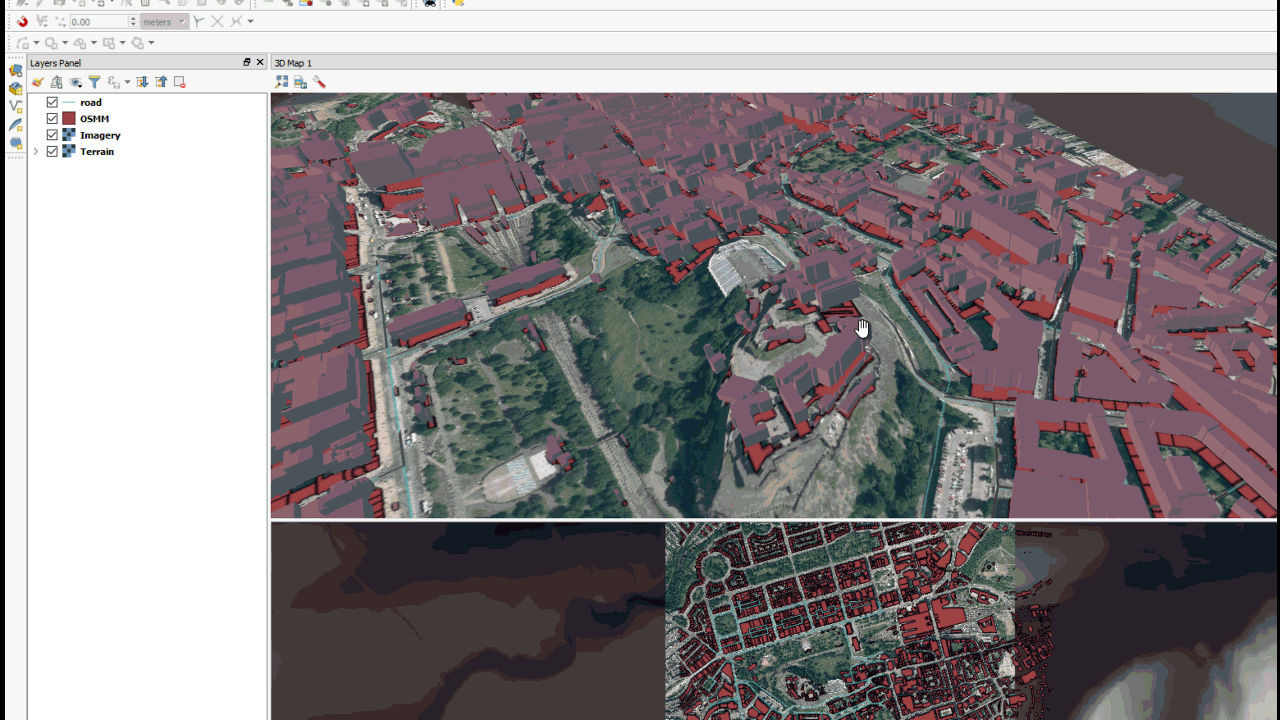
Task: Uncheck the Imagery layer visibility
Action: [x=52, y=135]
